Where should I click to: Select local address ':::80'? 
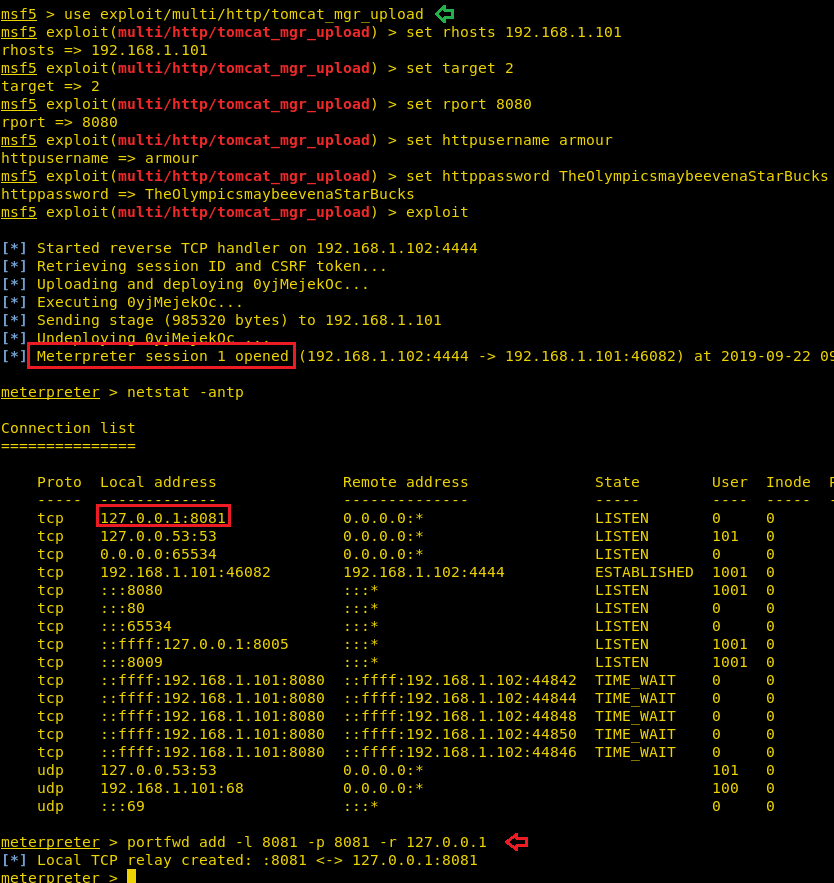click(x=122, y=608)
